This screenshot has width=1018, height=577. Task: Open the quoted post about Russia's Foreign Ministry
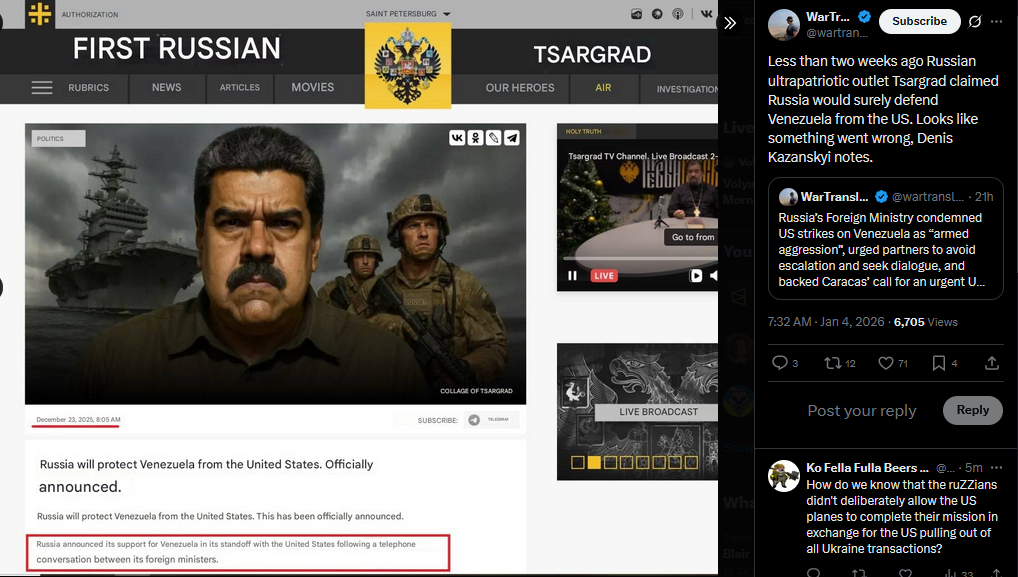tap(886, 239)
